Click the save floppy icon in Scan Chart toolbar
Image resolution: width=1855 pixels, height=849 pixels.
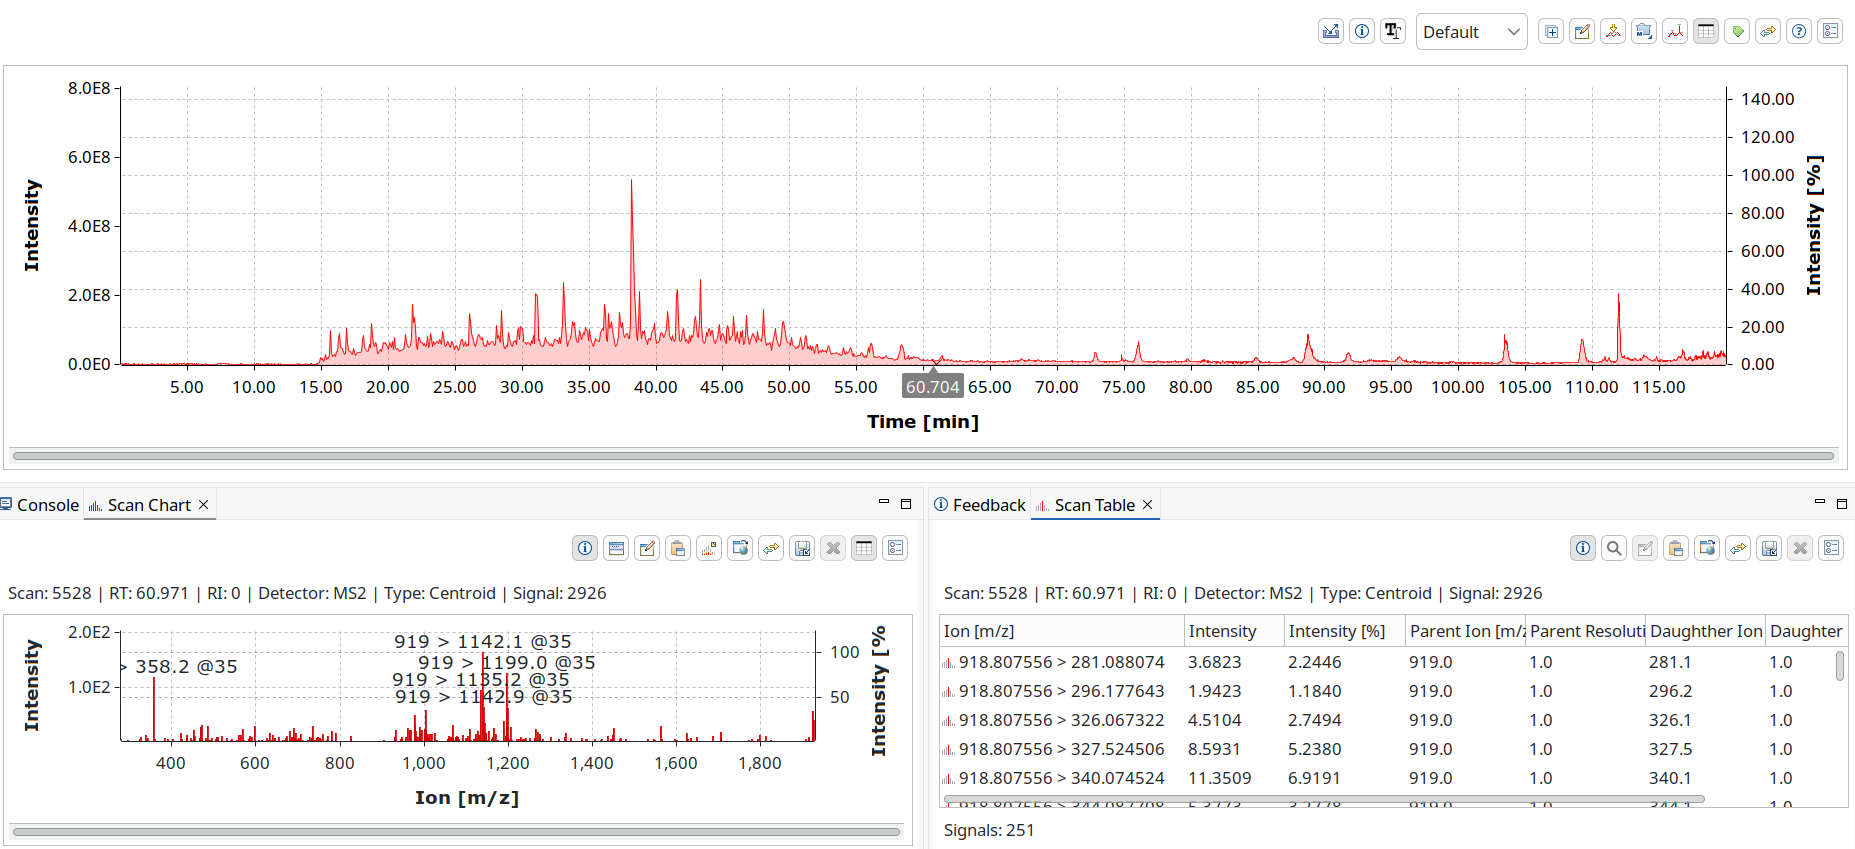coord(802,548)
